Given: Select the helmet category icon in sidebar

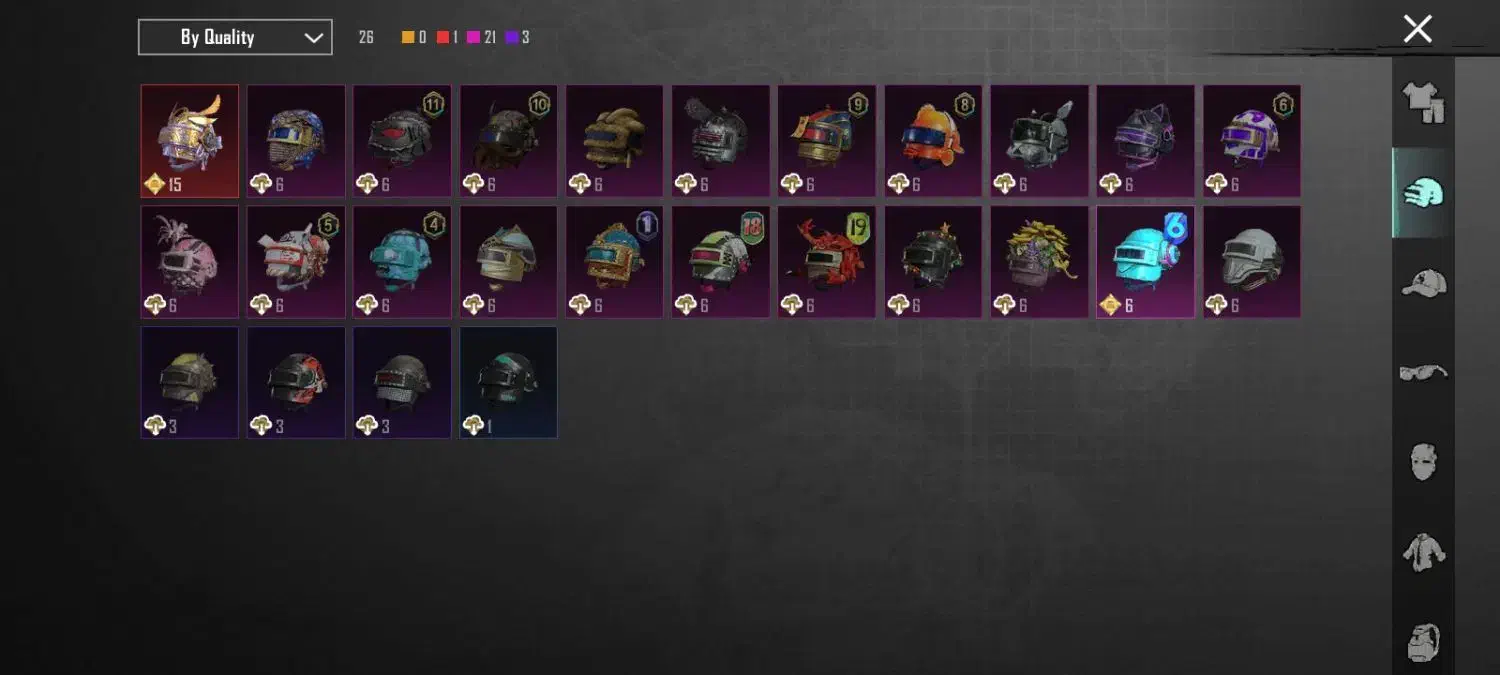Looking at the screenshot, I should [1423, 193].
